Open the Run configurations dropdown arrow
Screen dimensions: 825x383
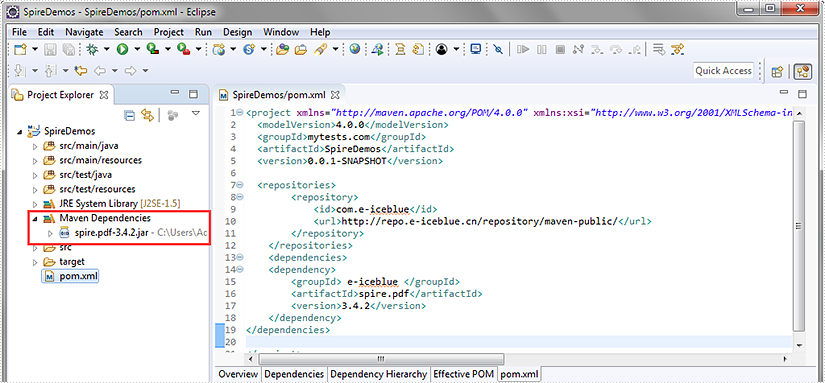[x=137, y=49]
